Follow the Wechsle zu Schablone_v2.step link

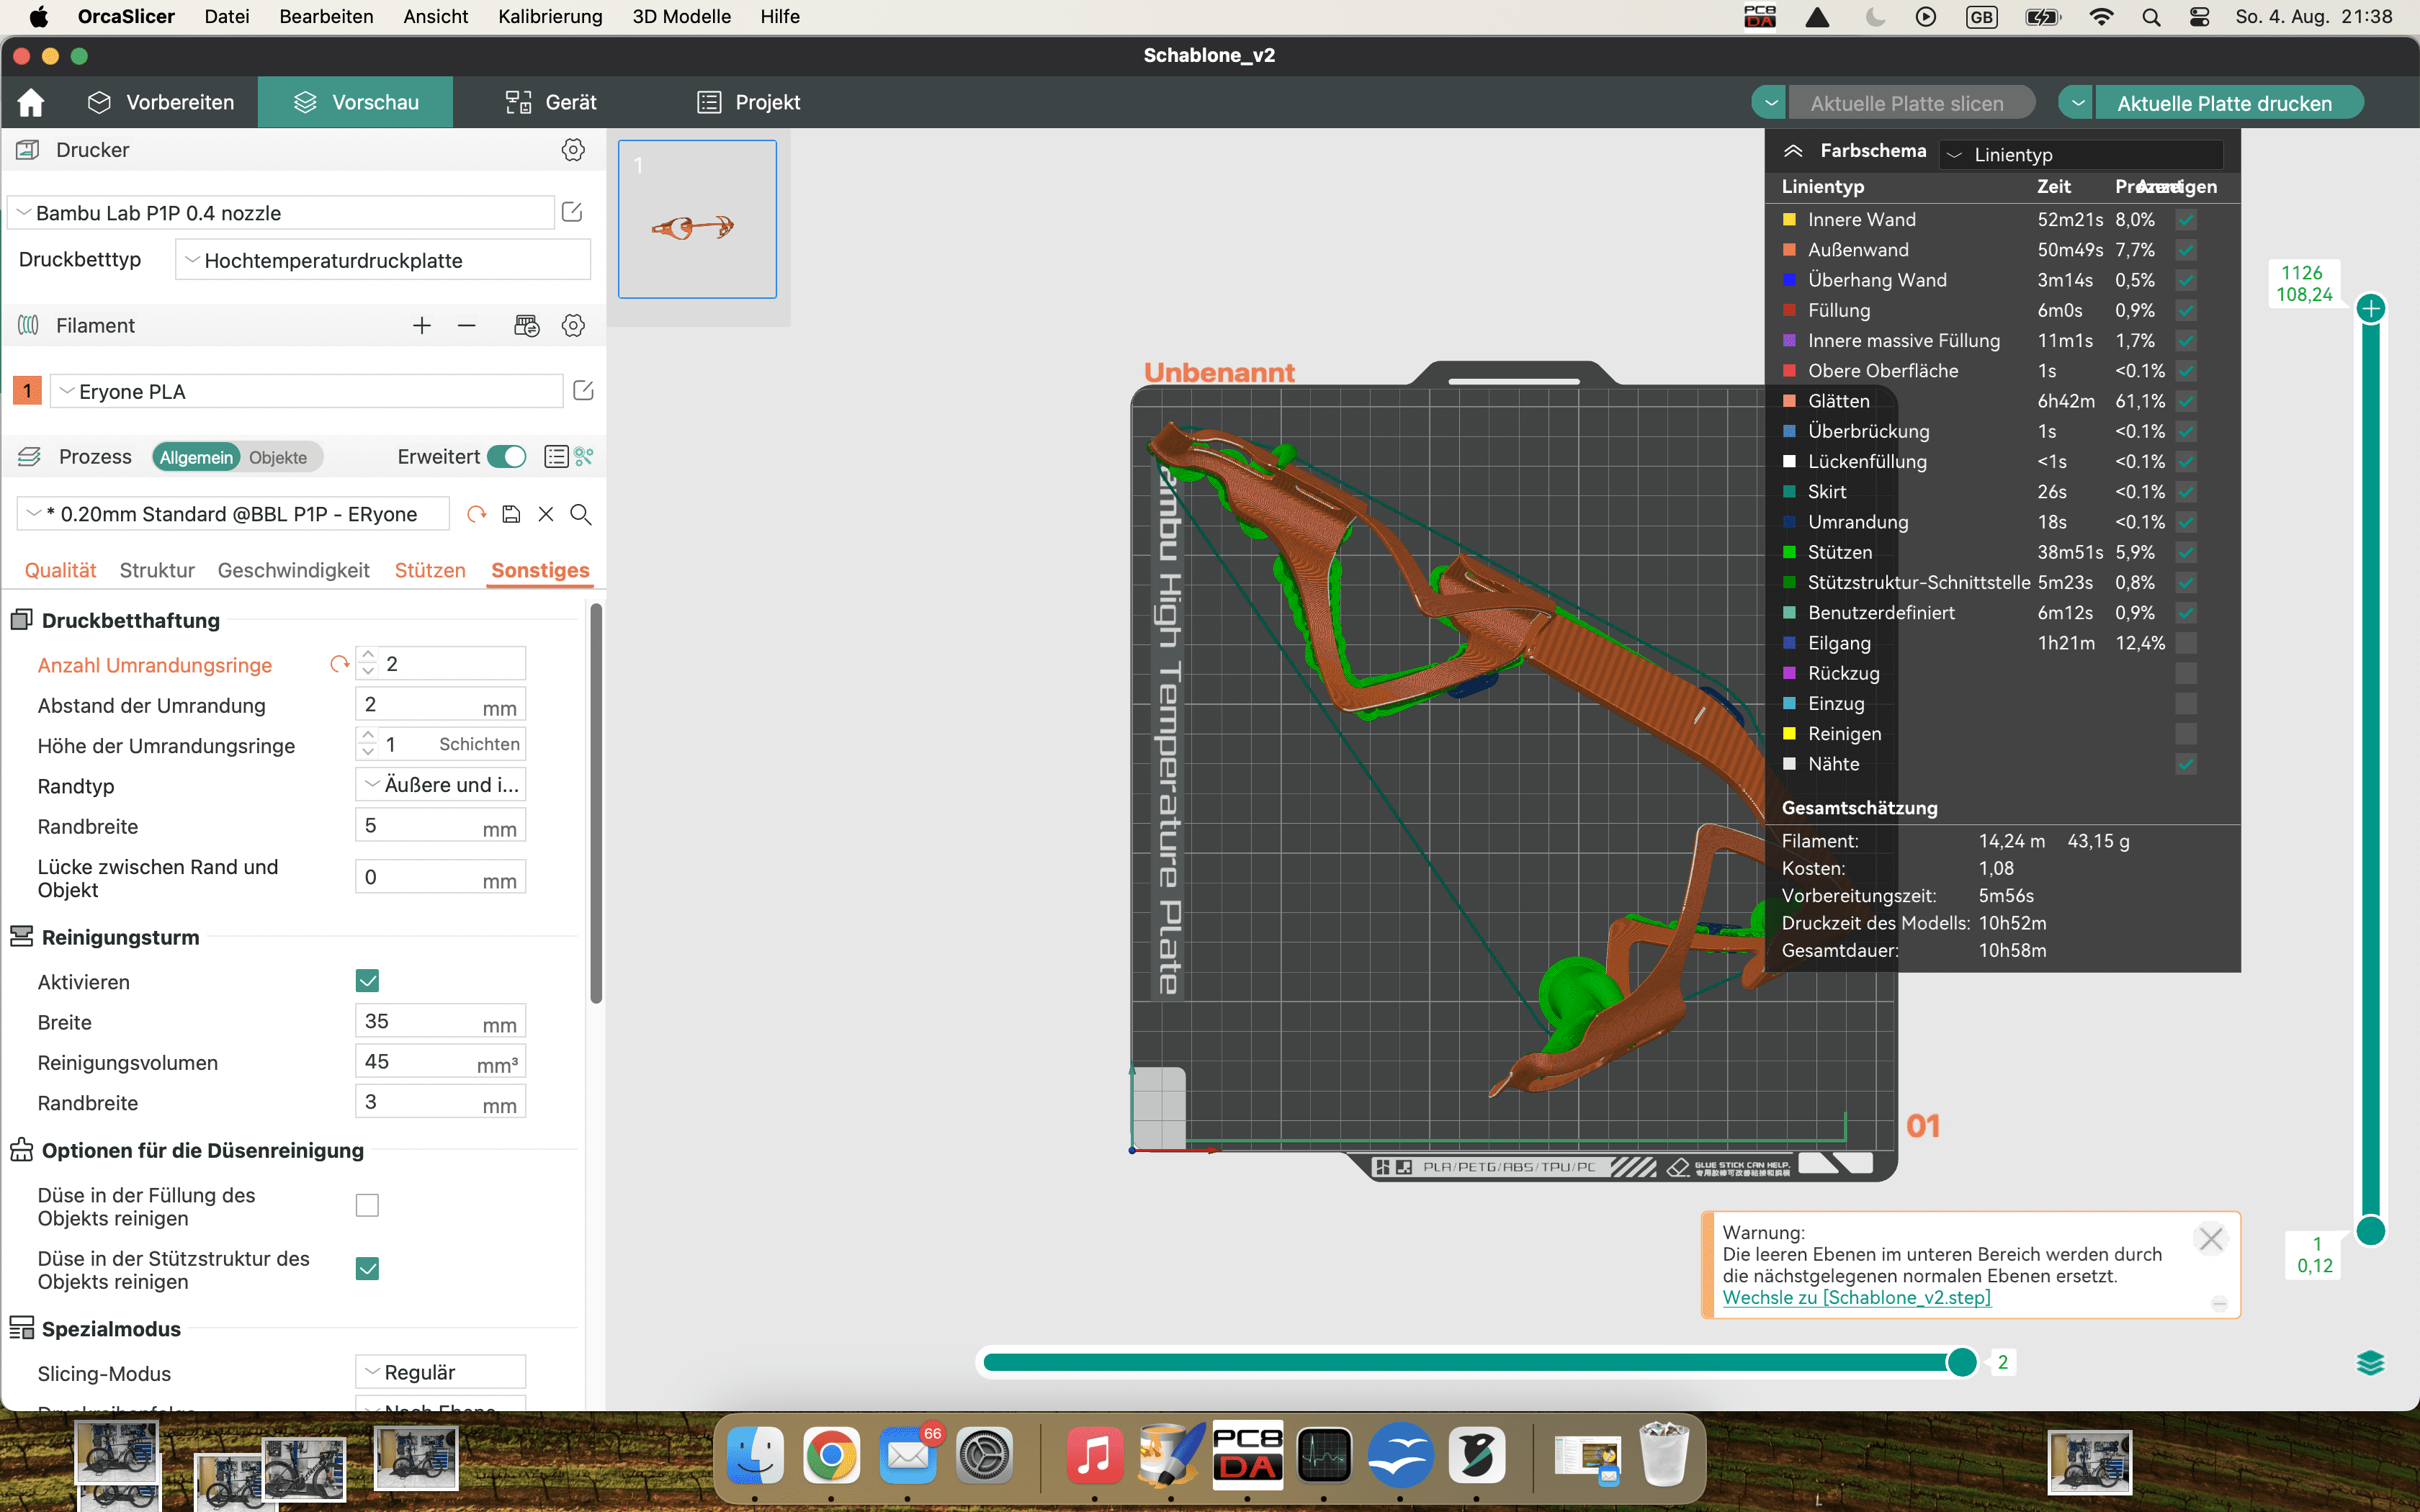pos(1856,1297)
